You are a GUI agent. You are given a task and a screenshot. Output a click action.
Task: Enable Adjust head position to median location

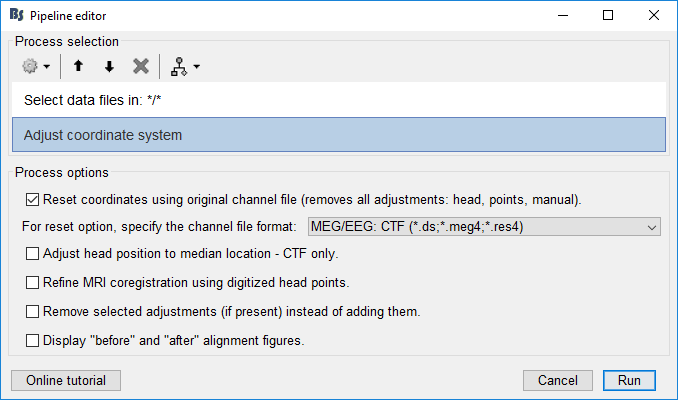pos(33,254)
